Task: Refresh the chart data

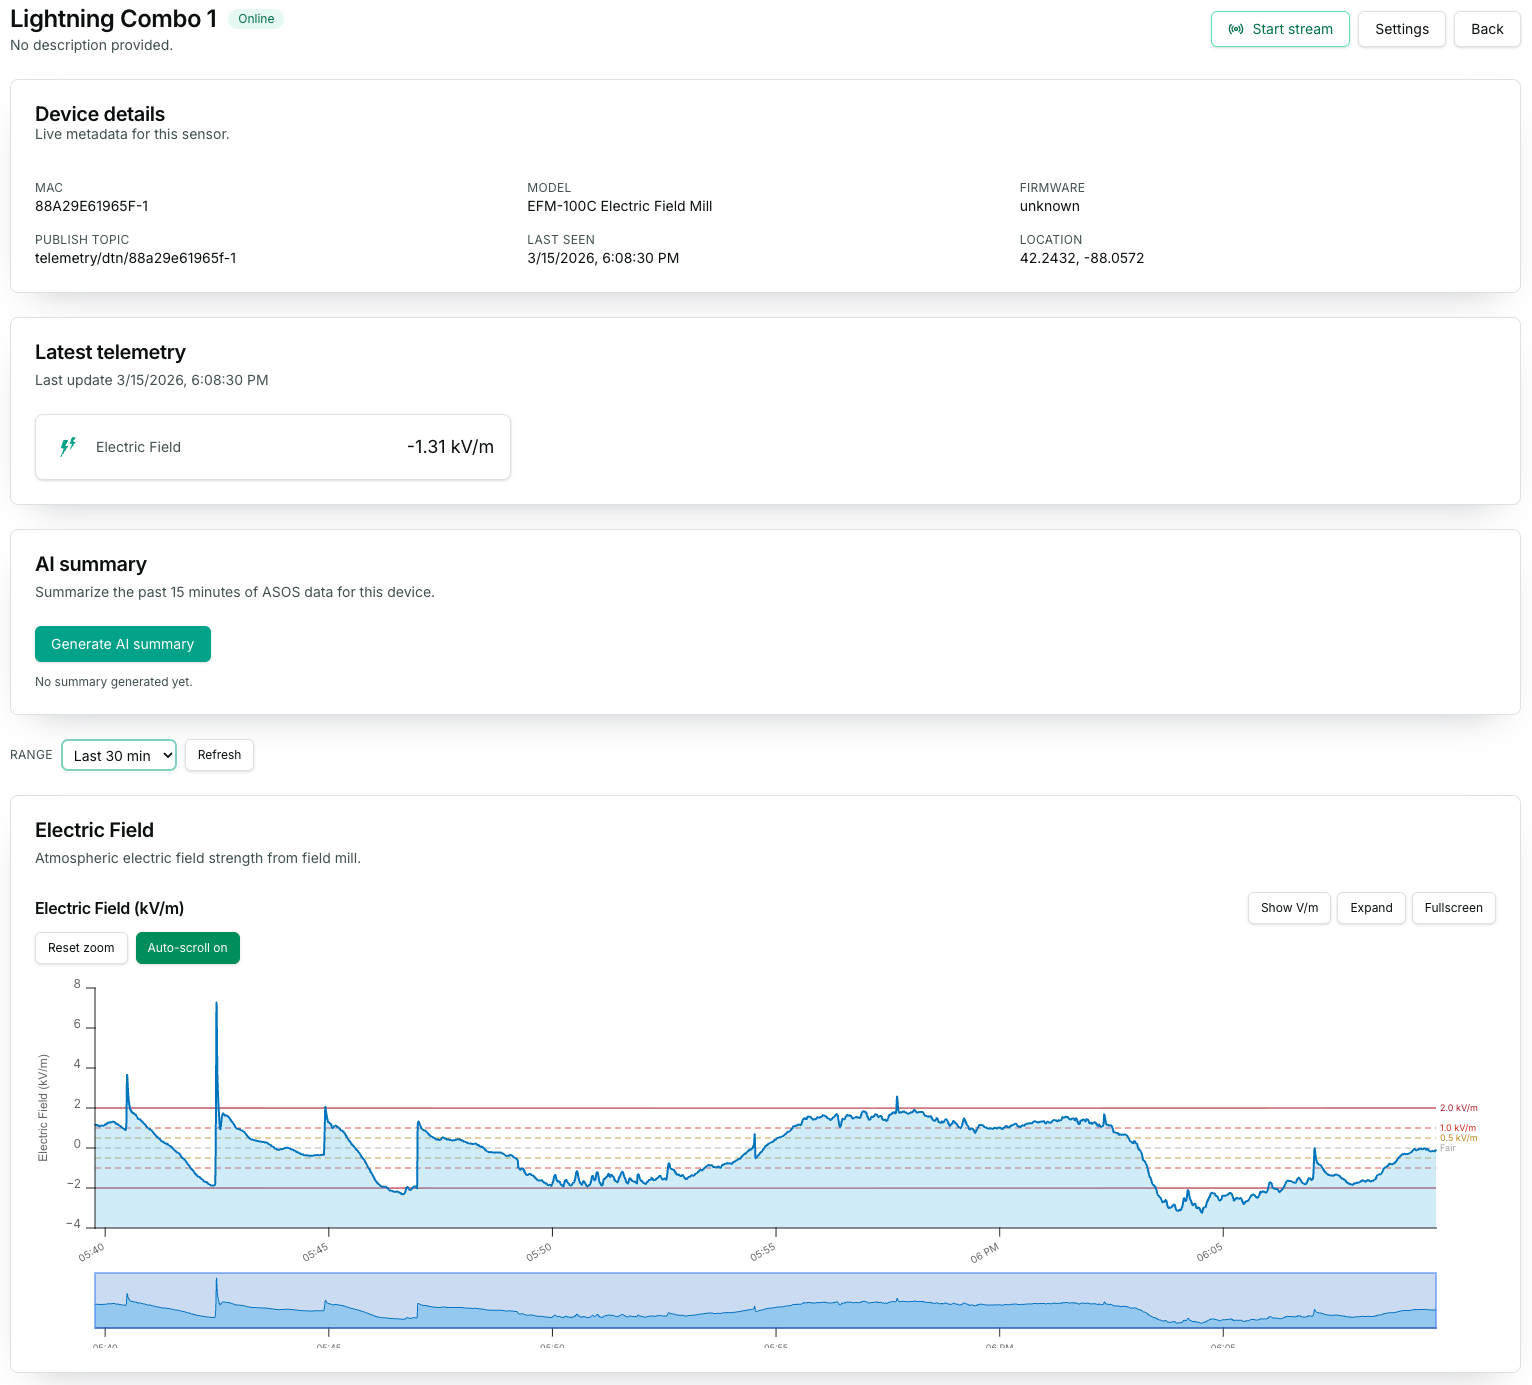Action: pos(219,755)
